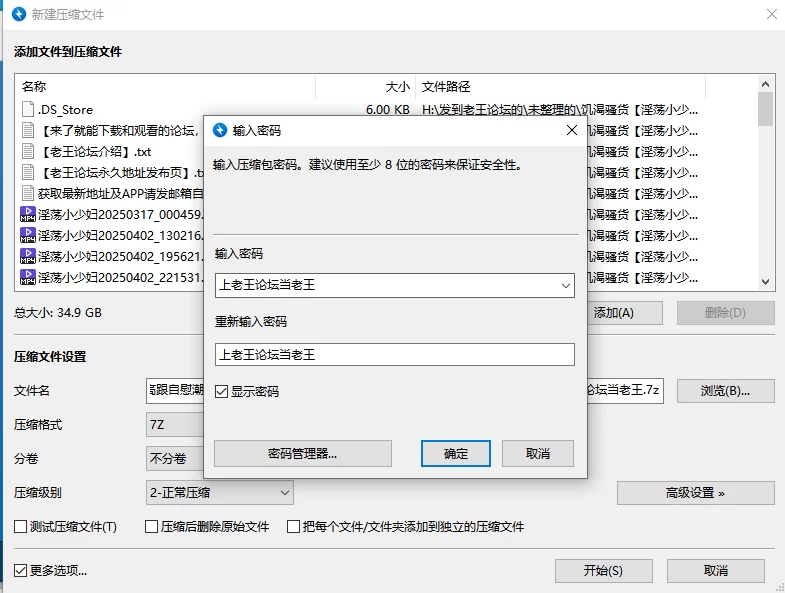Click into the 重新输入密码 field

coord(395,355)
